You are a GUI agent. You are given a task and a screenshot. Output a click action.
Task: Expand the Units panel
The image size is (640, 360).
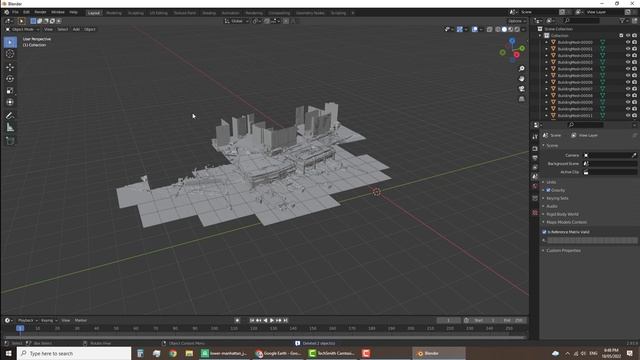tap(543, 182)
